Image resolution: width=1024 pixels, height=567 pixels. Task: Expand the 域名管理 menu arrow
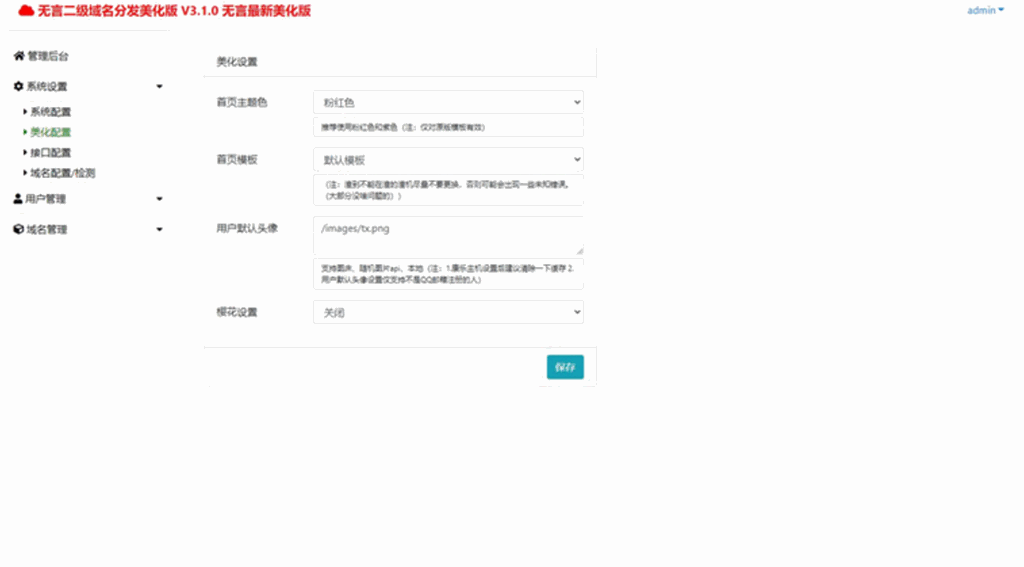[x=159, y=229]
